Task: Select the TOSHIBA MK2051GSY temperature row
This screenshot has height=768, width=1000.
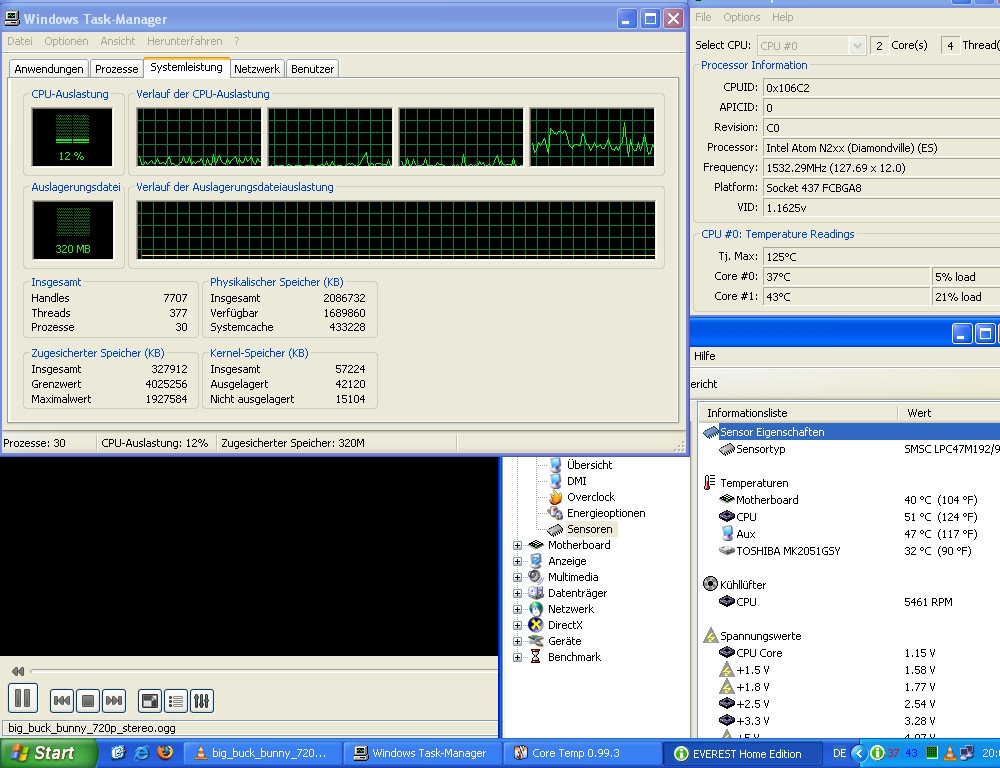Action: [x=788, y=551]
